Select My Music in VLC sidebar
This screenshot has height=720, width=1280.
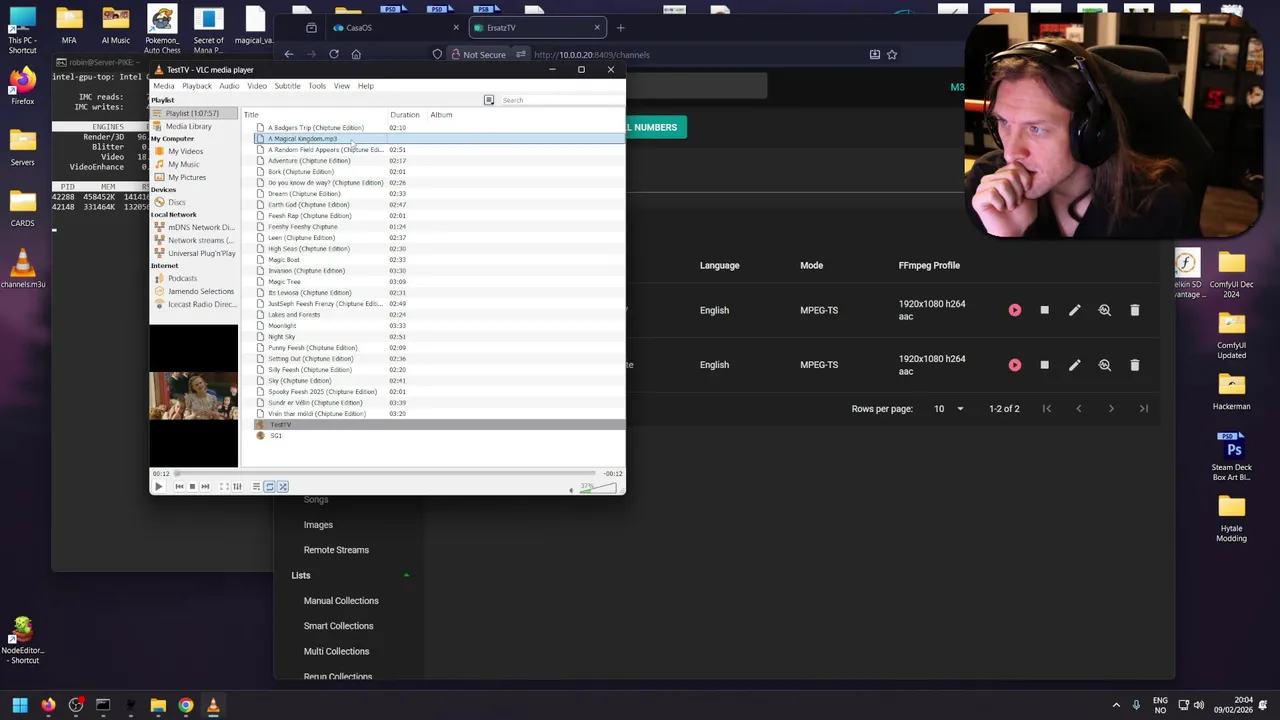coord(183,164)
